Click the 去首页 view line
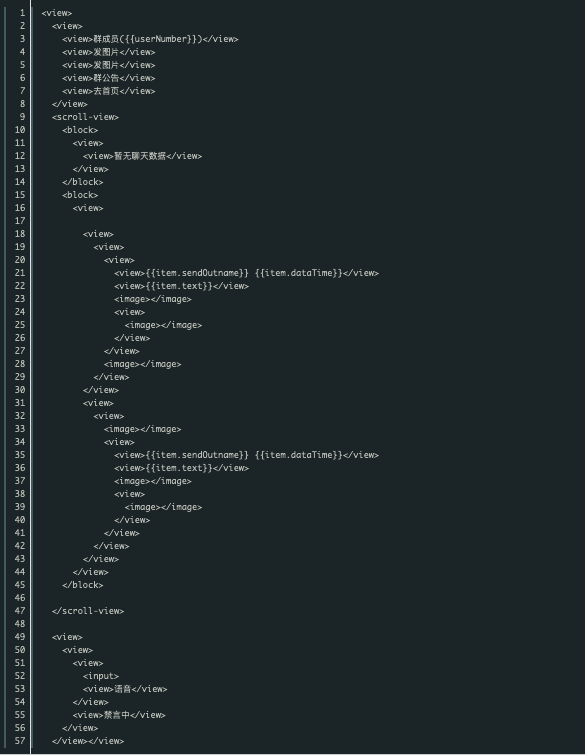The image size is (585, 755). 109,91
